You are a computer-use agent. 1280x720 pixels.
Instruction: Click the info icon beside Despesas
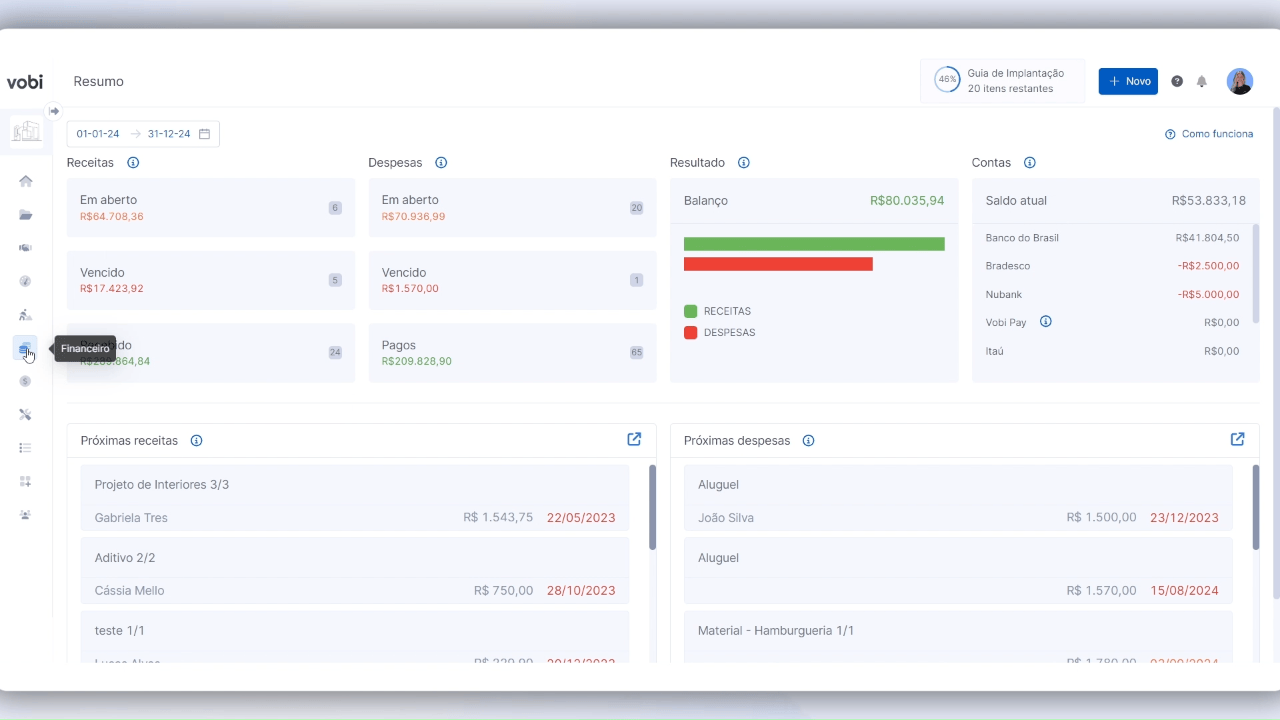point(441,163)
